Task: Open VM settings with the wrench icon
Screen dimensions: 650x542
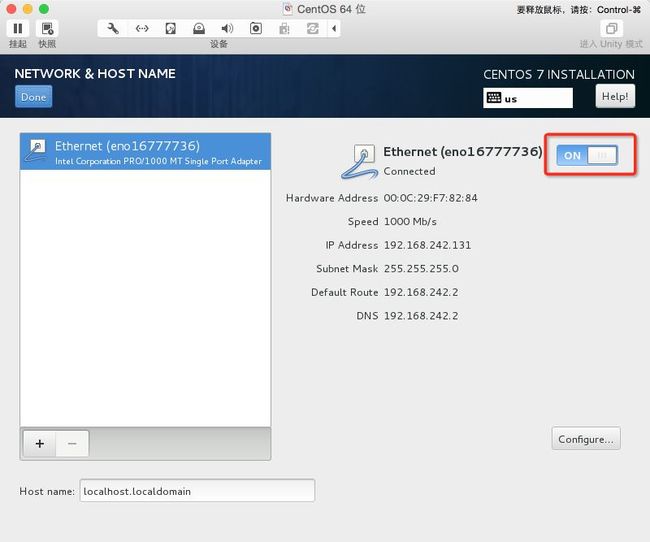Action: click(113, 29)
